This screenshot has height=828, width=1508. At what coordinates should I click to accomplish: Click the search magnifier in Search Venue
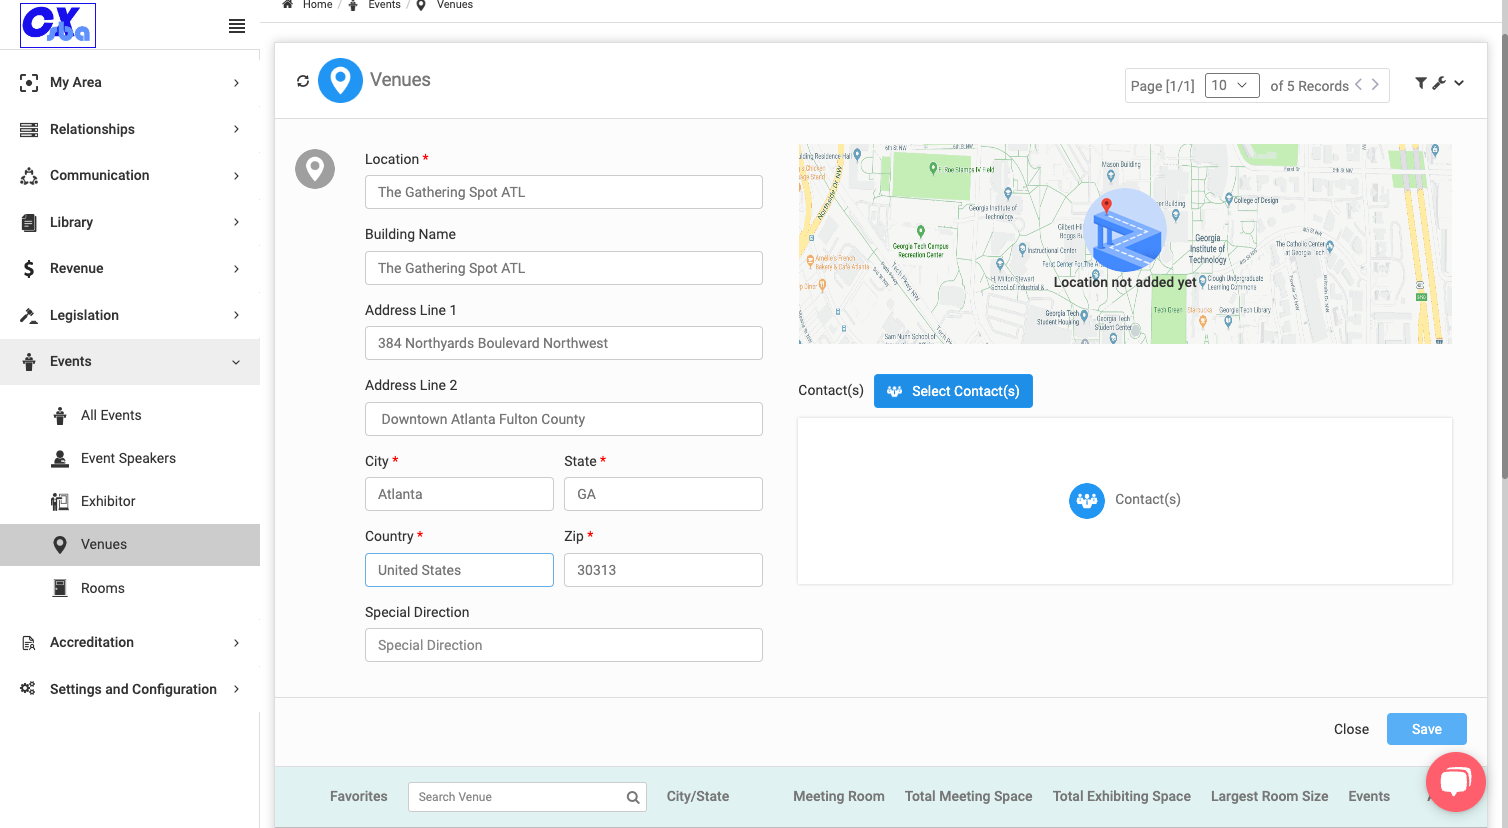pyautogui.click(x=633, y=797)
